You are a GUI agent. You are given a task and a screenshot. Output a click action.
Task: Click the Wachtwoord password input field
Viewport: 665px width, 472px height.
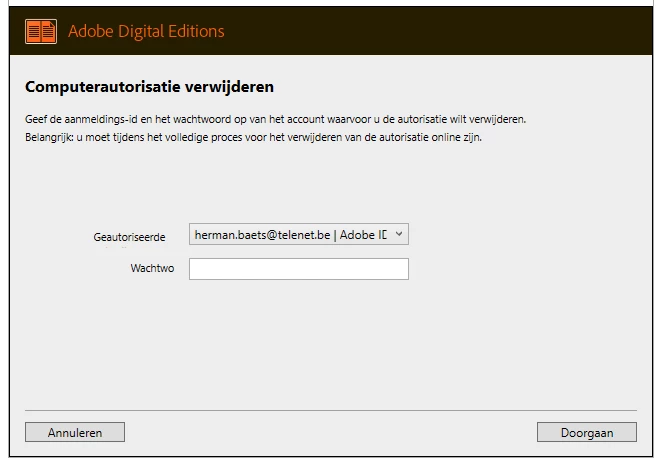coord(299,269)
